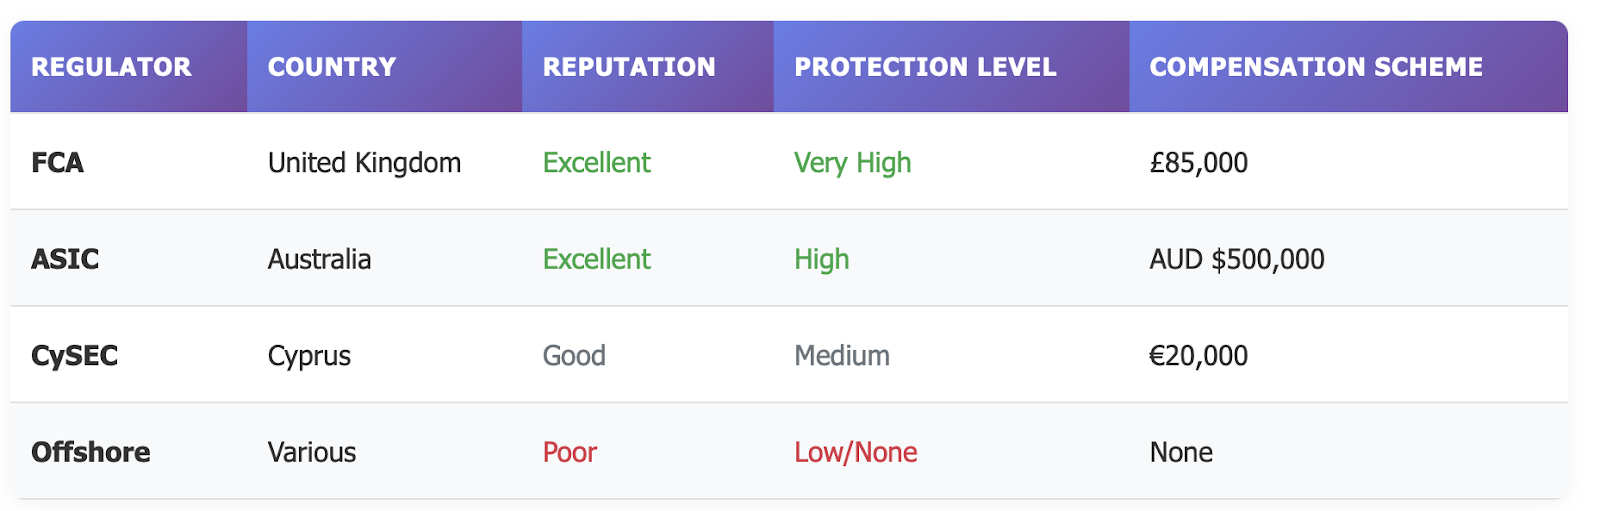Viewport: 1600px width, 511px height.
Task: Click the Australia country cell
Action: (319, 260)
